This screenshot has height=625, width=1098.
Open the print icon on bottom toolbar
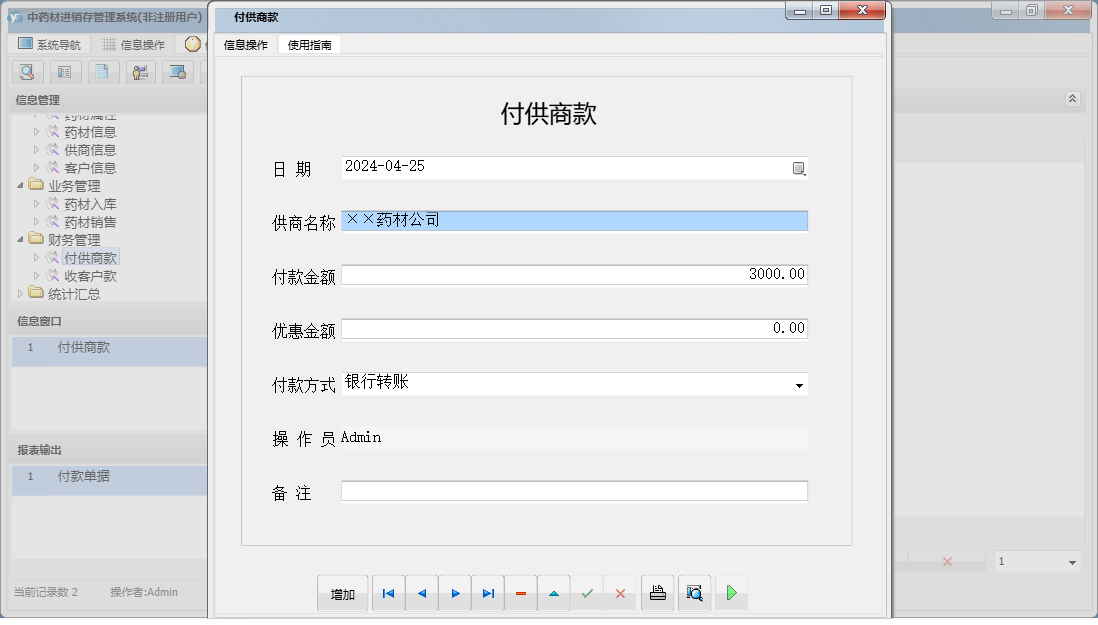657,592
